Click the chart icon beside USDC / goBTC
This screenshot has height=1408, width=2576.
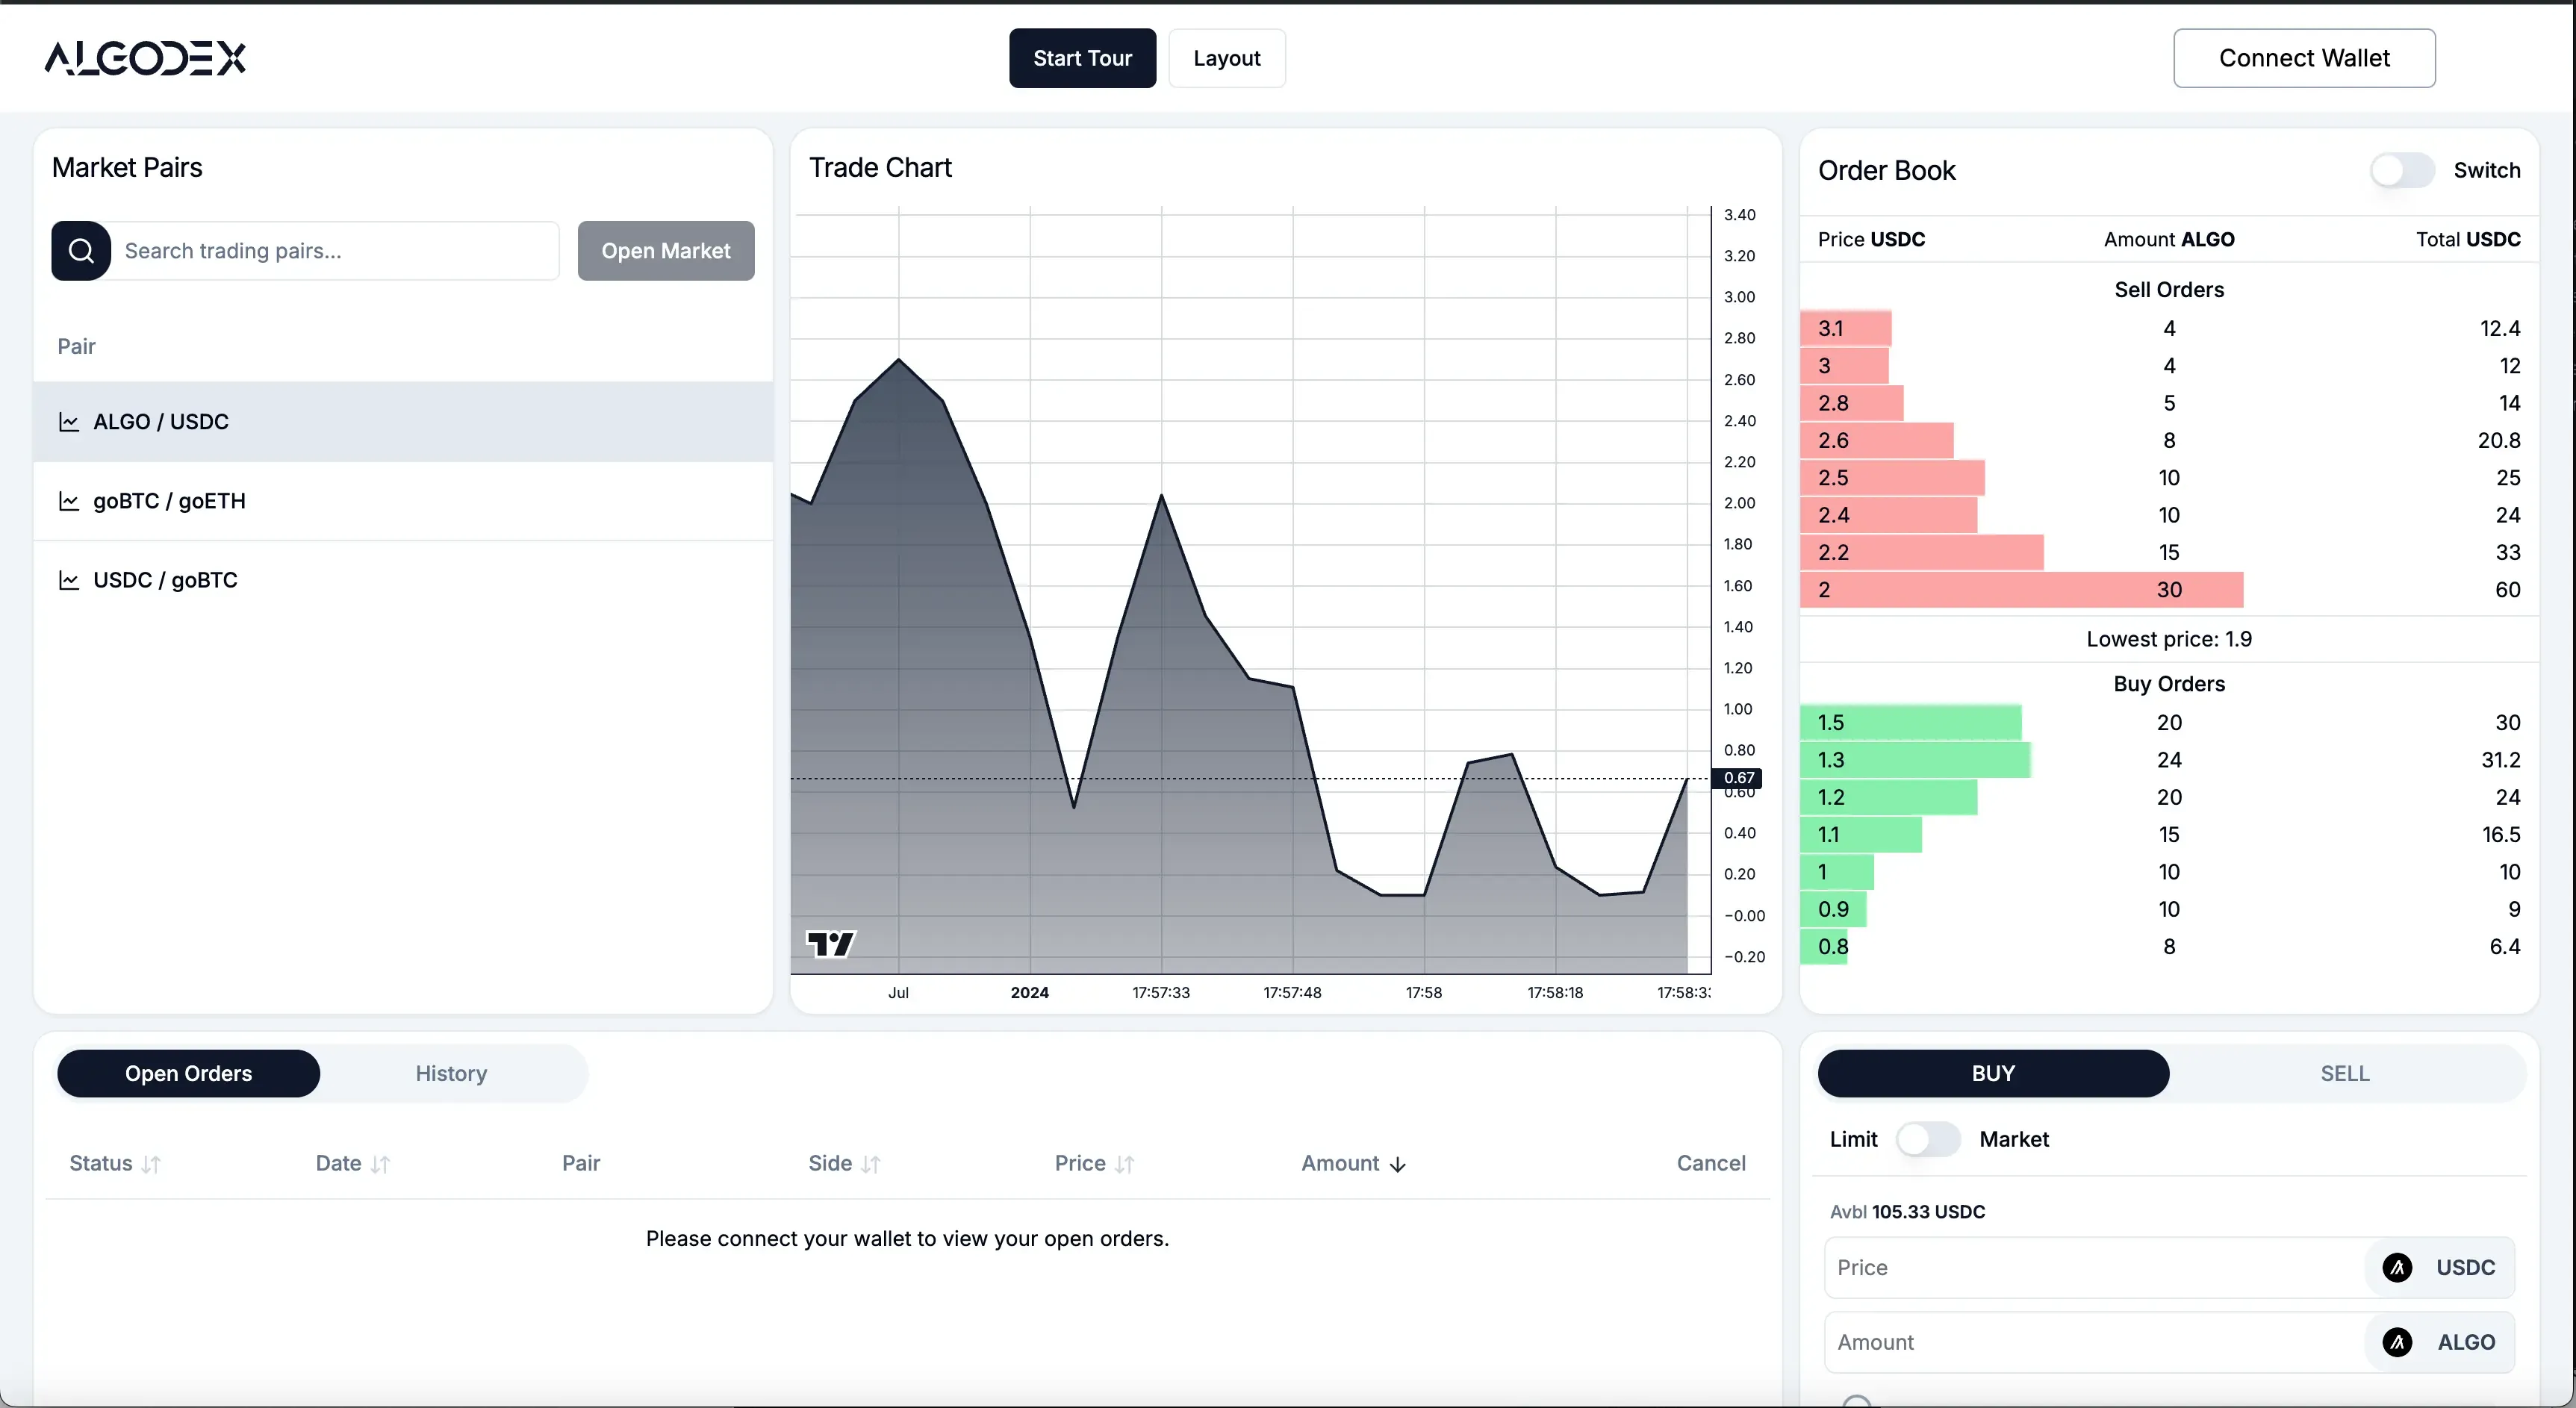[x=69, y=580]
